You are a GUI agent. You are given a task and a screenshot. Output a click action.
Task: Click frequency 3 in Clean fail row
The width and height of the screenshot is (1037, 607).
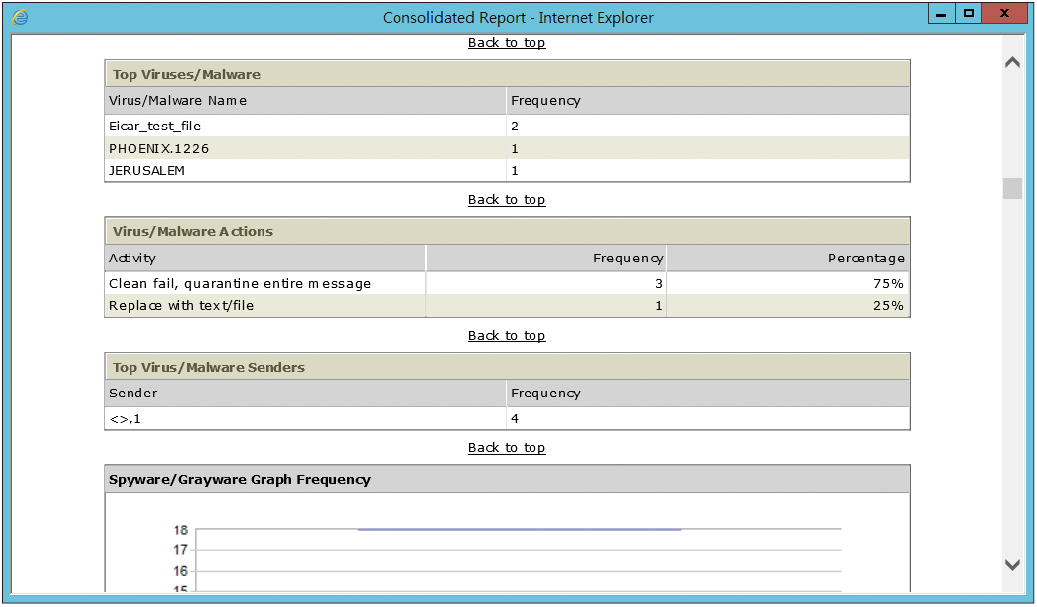click(x=659, y=284)
